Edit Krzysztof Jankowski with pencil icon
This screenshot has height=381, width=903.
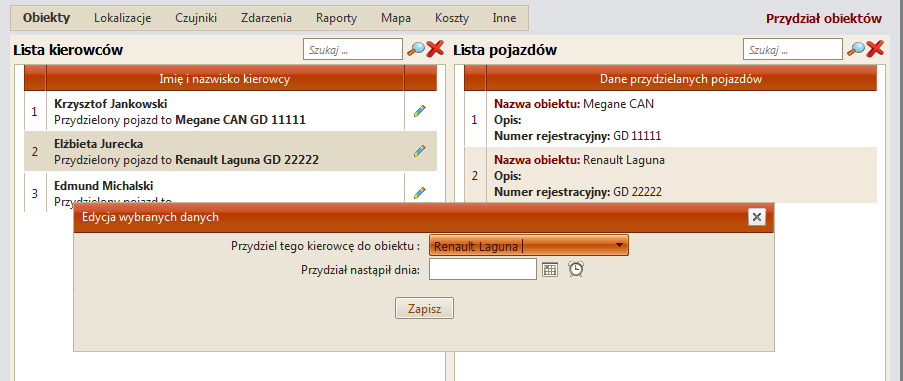[x=420, y=111]
